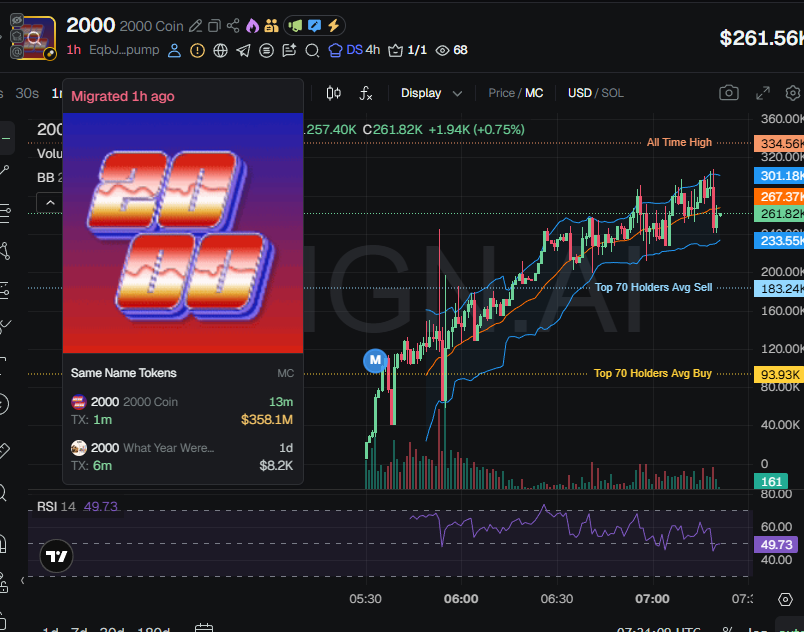Expand chart to fullscreen

coord(763,93)
